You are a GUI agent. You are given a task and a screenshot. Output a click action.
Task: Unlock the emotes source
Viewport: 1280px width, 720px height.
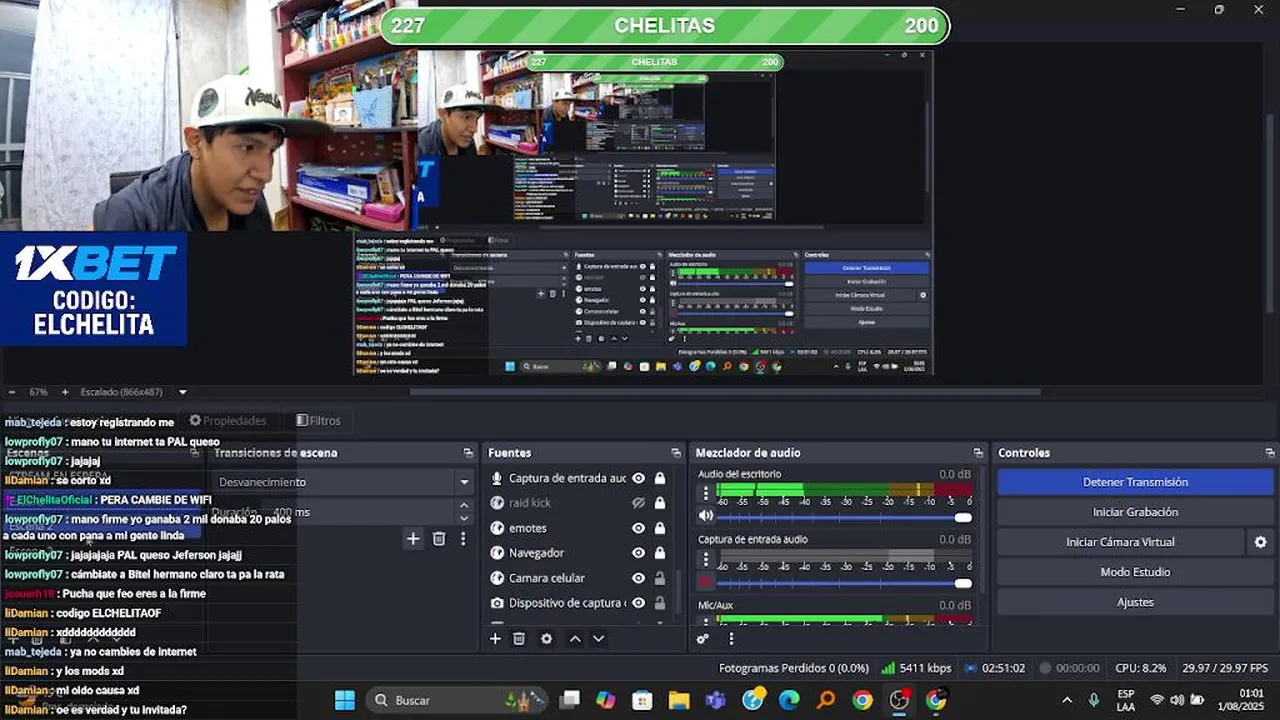660,528
